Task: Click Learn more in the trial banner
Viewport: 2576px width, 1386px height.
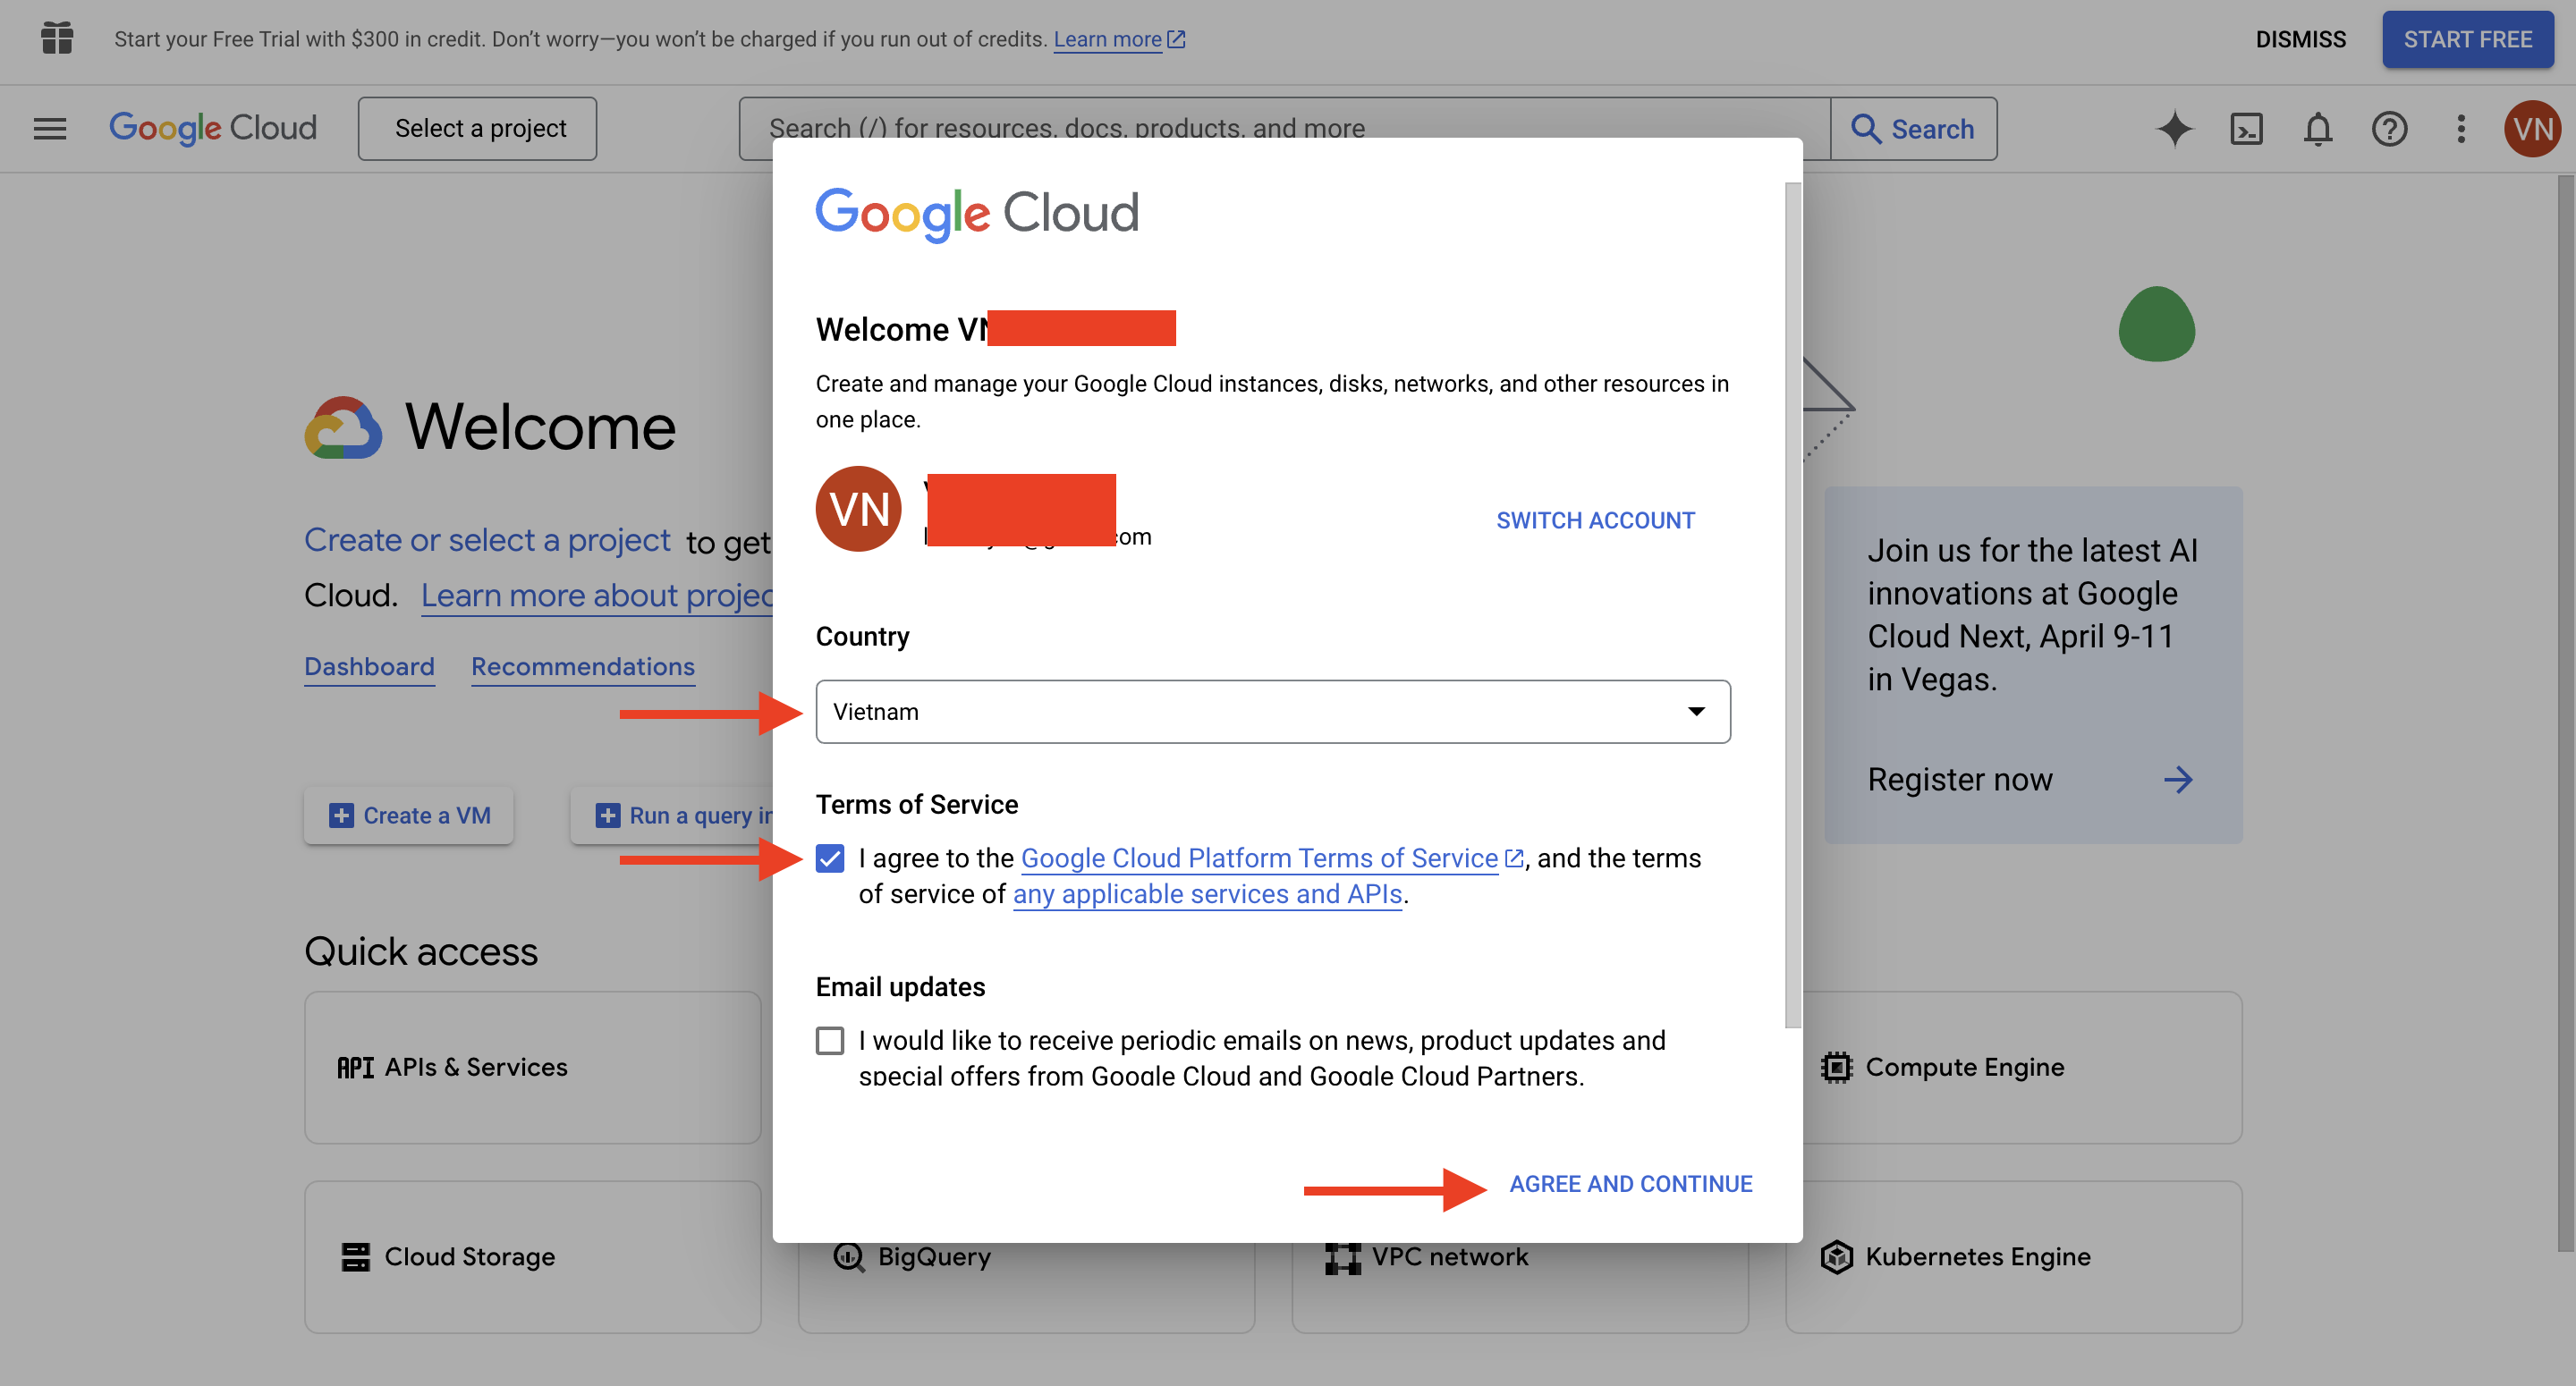Action: pyautogui.click(x=1107, y=39)
